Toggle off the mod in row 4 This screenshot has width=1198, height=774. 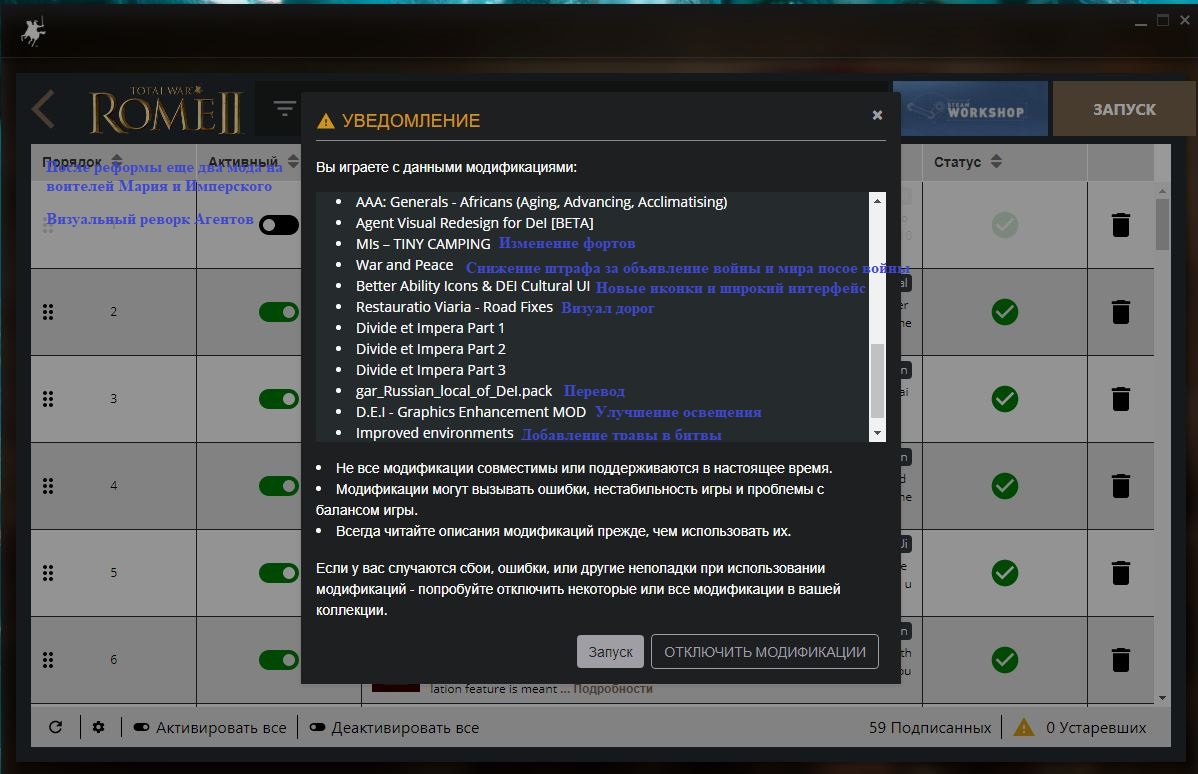pos(279,486)
